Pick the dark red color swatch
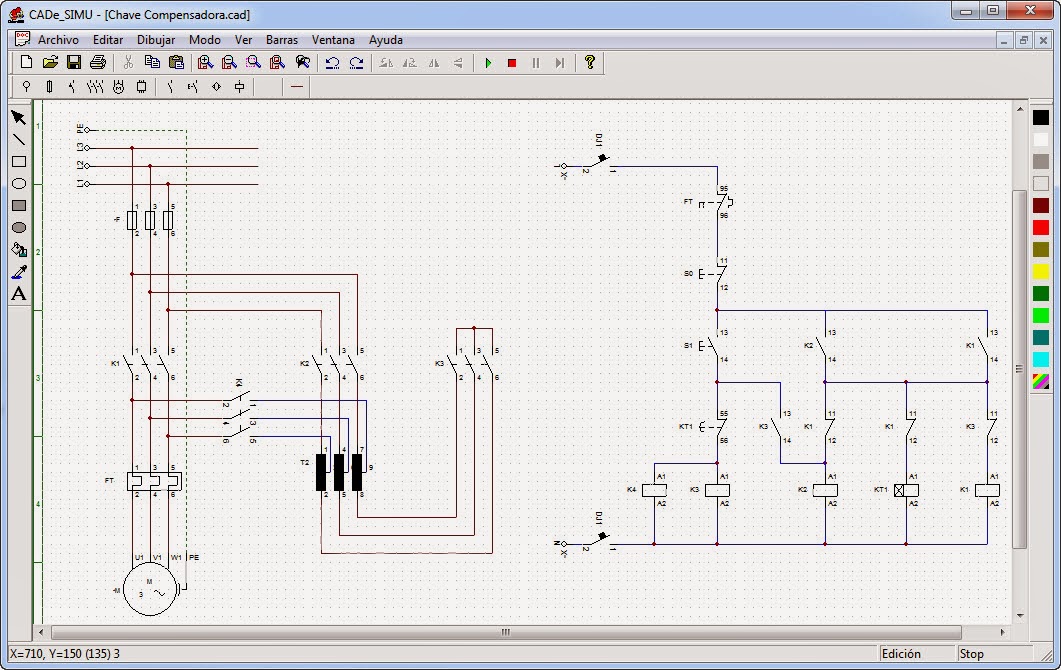This screenshot has height=670, width=1061. point(1041,205)
